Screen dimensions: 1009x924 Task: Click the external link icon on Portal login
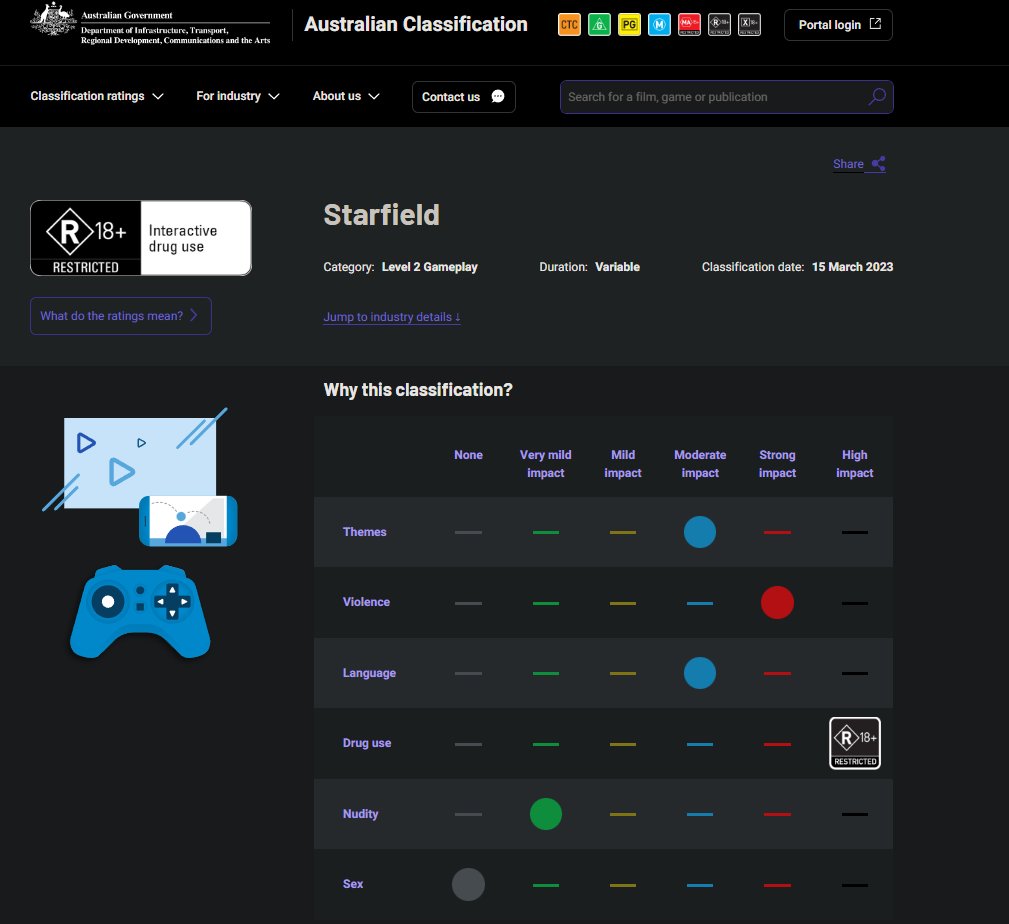click(x=875, y=24)
